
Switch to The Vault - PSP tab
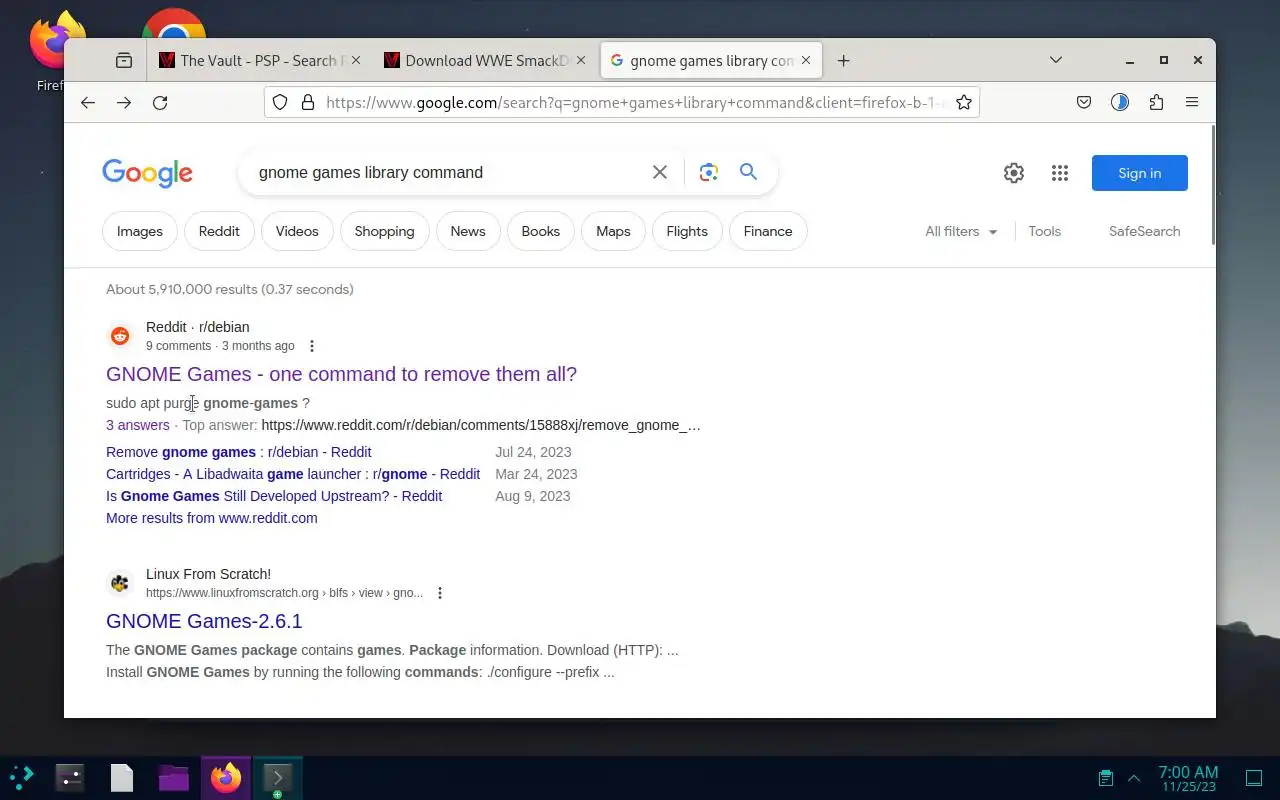(x=258, y=60)
